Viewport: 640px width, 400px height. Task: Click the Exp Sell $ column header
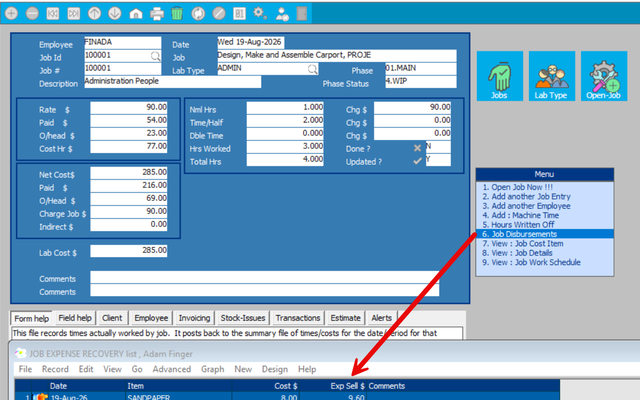click(333, 386)
